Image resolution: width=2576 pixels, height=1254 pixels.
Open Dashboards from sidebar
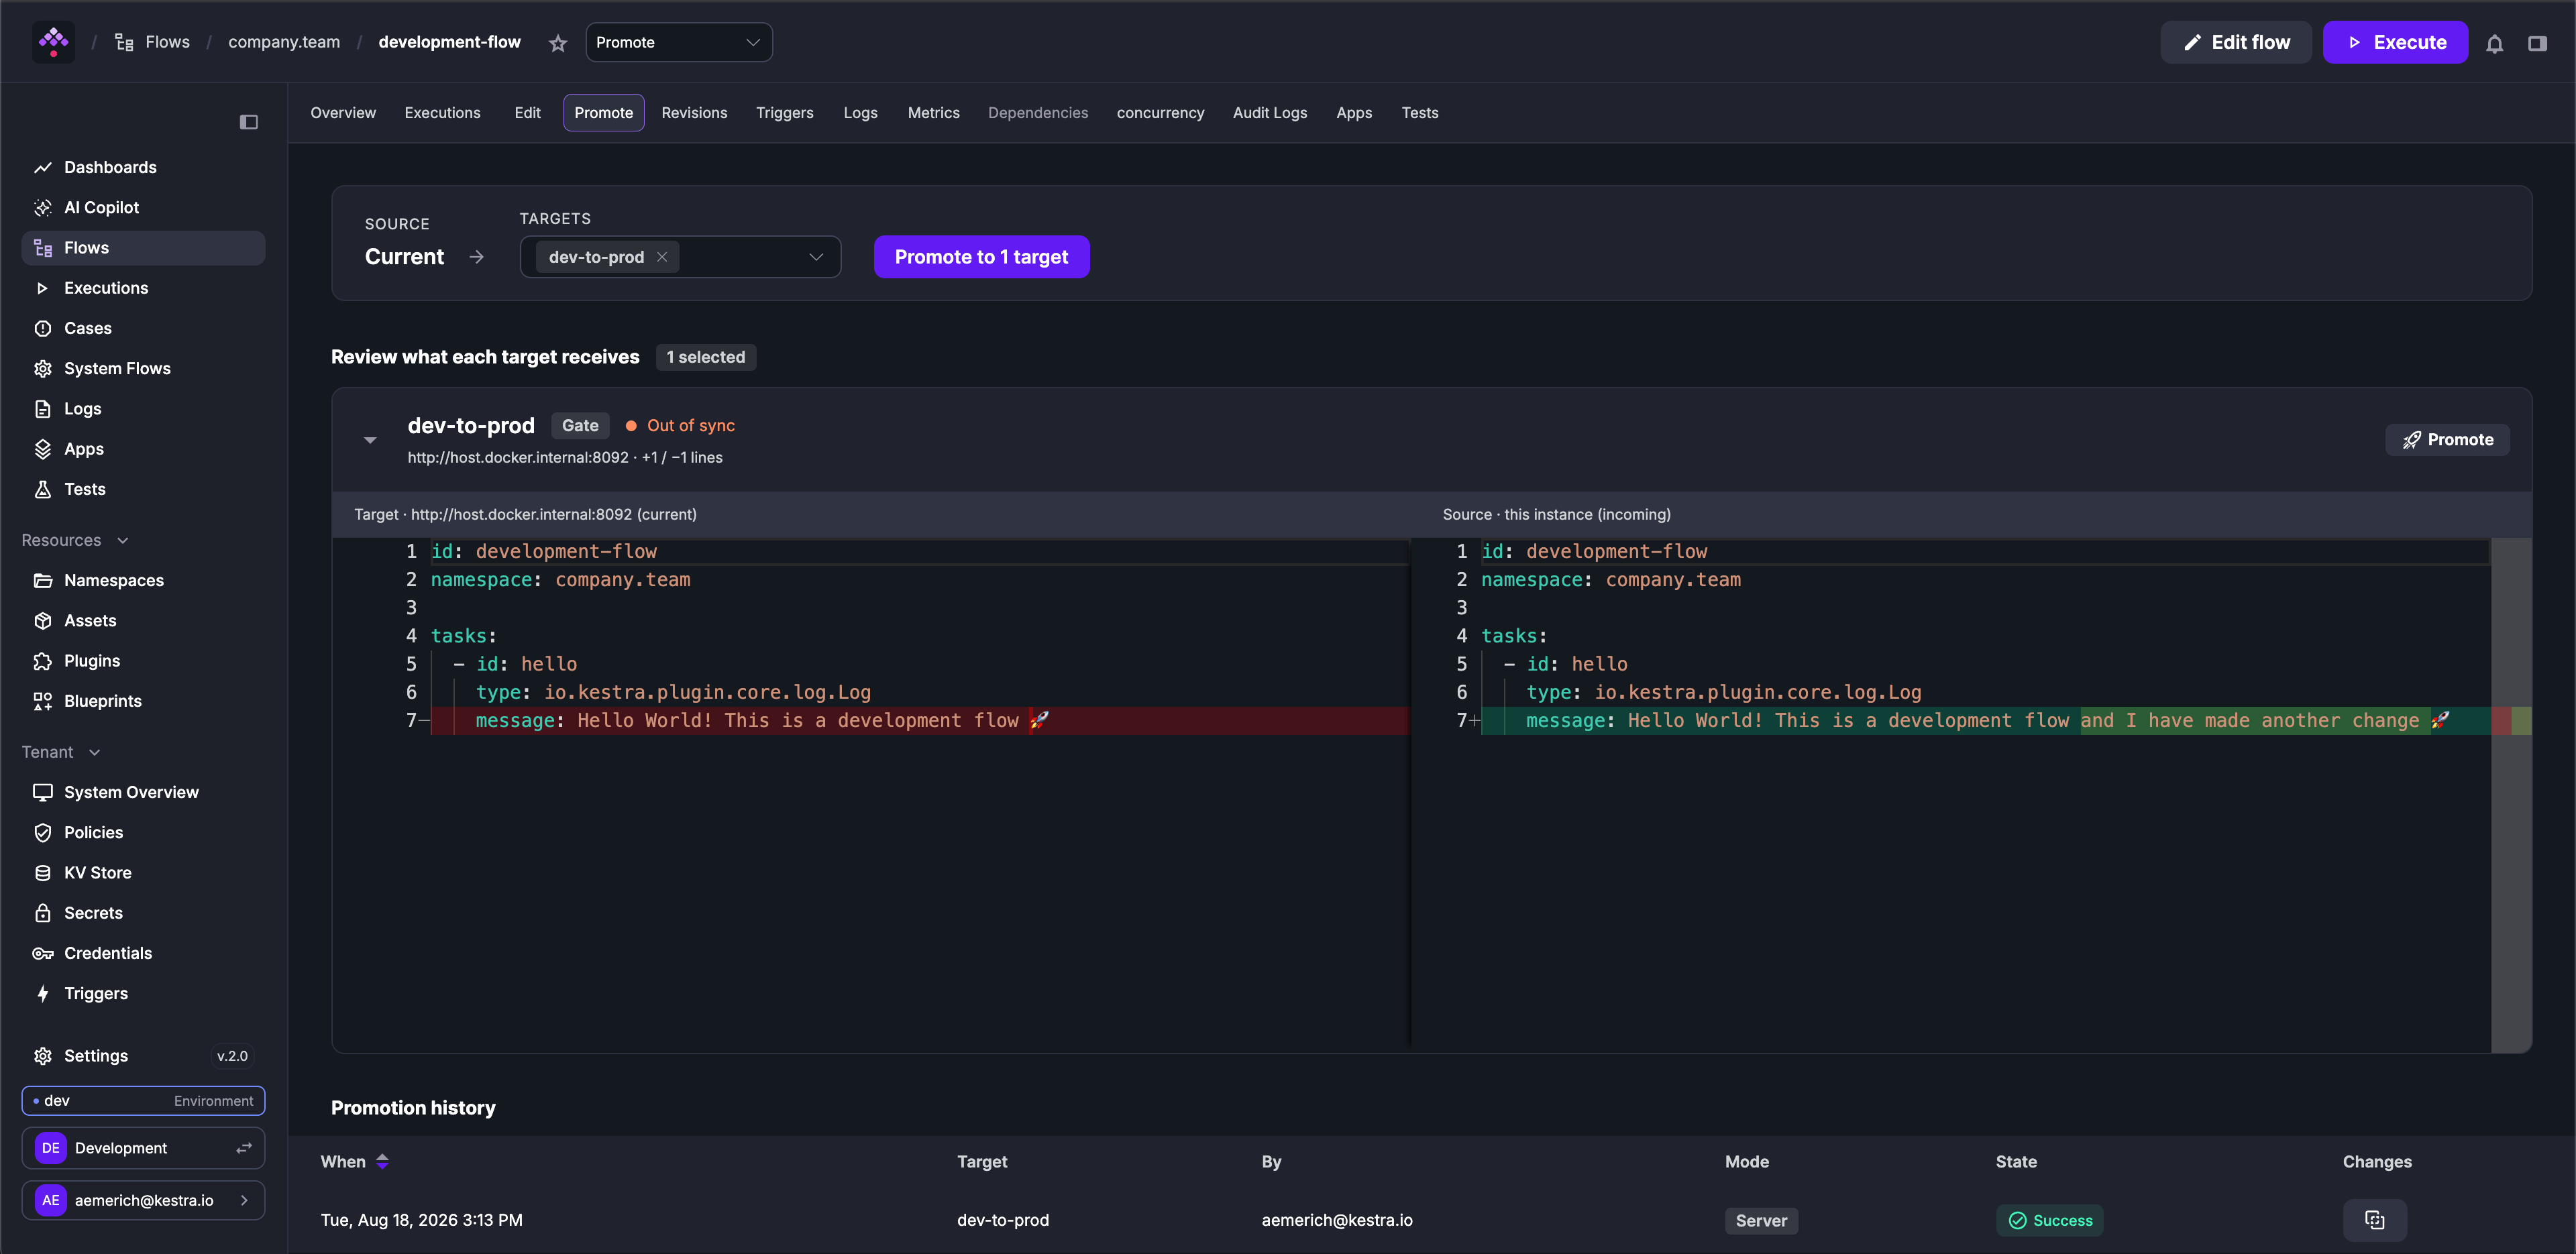coord(144,167)
